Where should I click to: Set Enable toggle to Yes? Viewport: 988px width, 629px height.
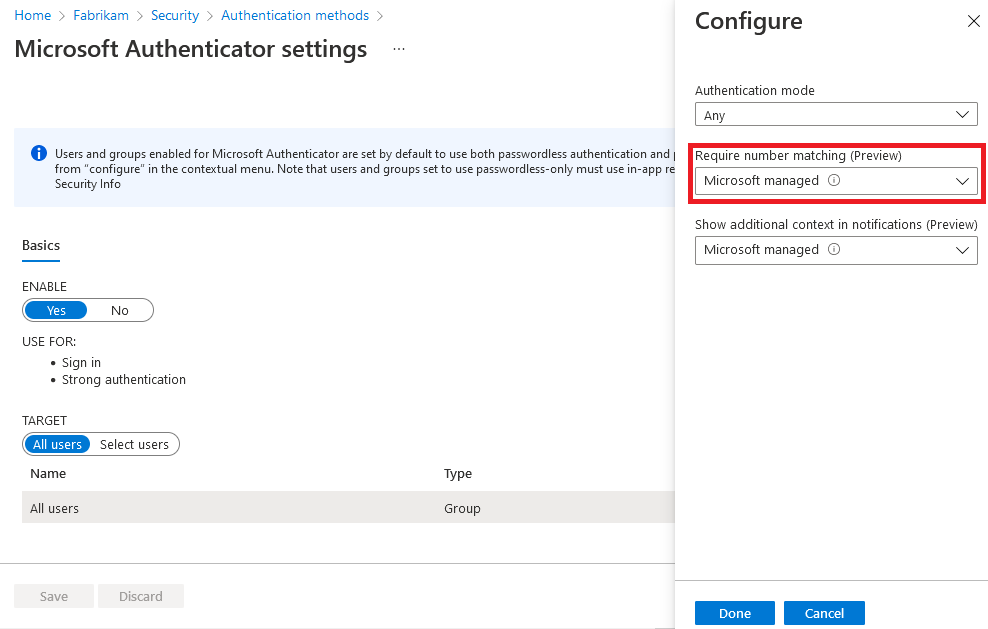(x=56, y=310)
